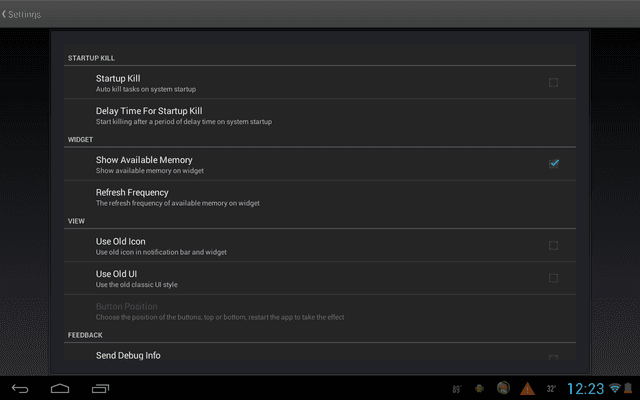The width and height of the screenshot is (640, 400).
Task: Open Delay Time For Startup Kill setting
Action: [320, 115]
